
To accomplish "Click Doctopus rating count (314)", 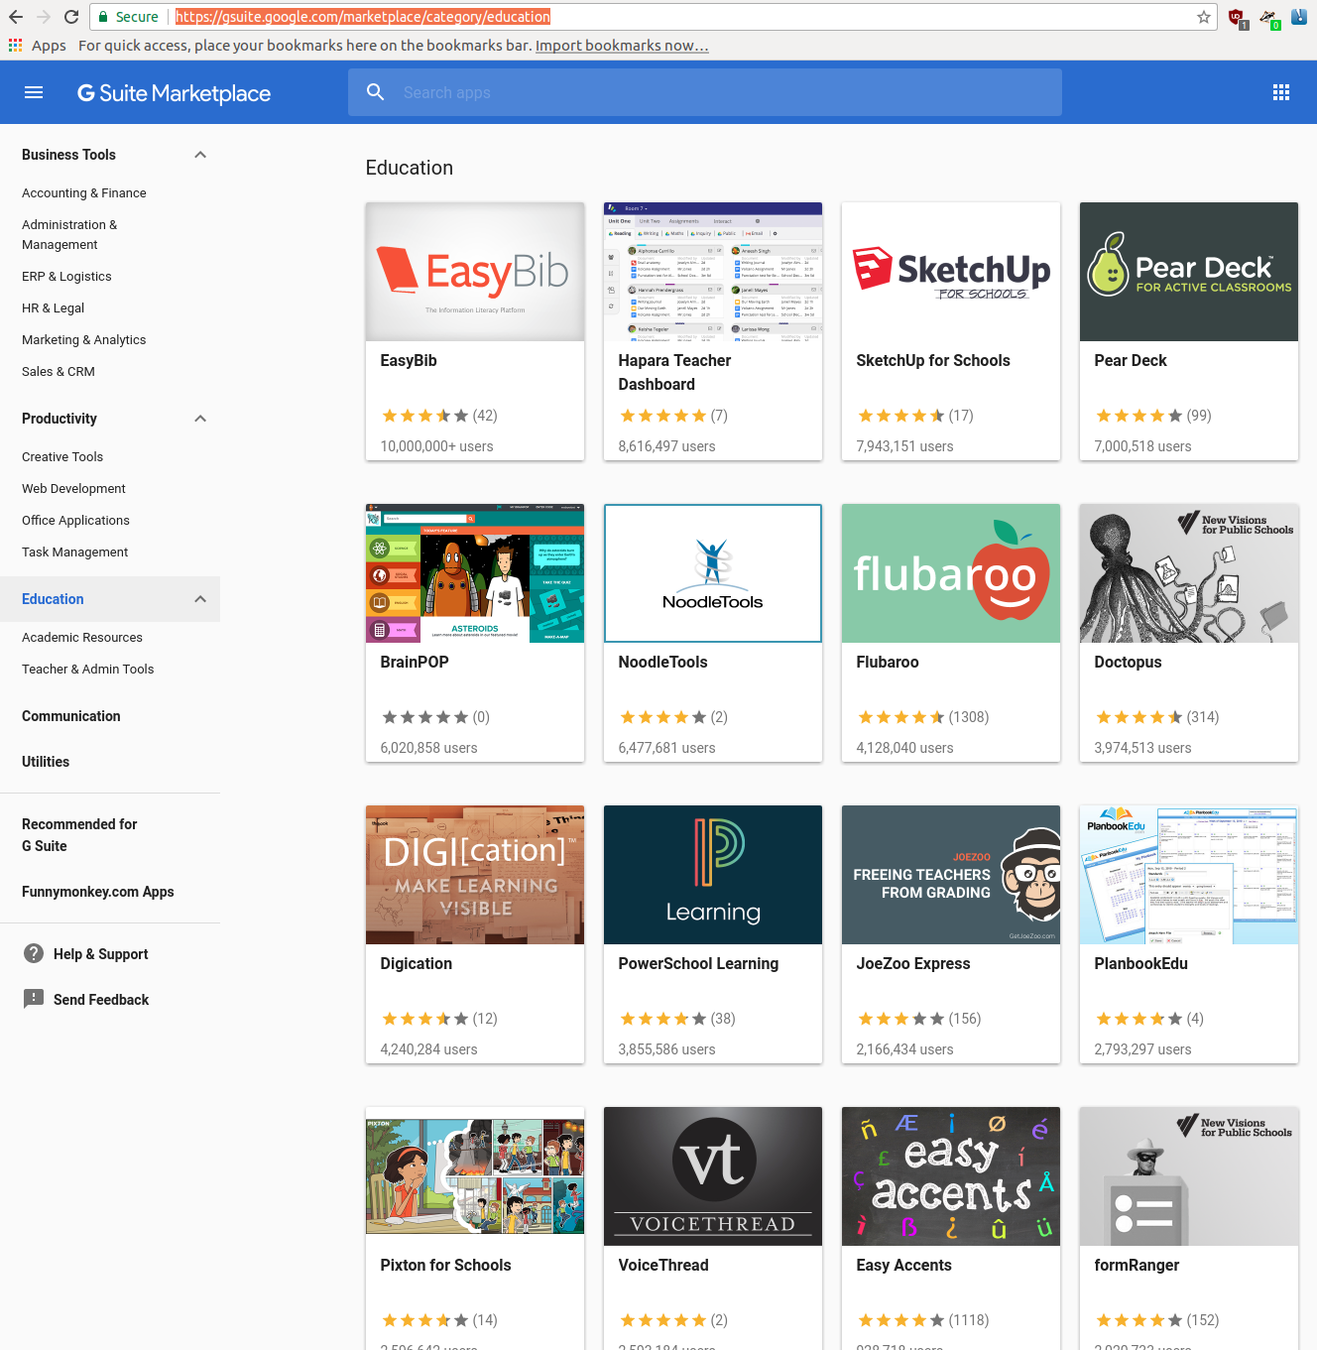I will click(x=1203, y=717).
